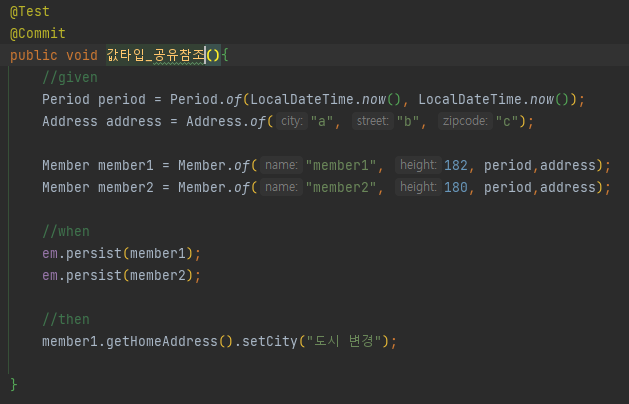Click the public keyword
This screenshot has width=629, height=404.
tap(34, 55)
